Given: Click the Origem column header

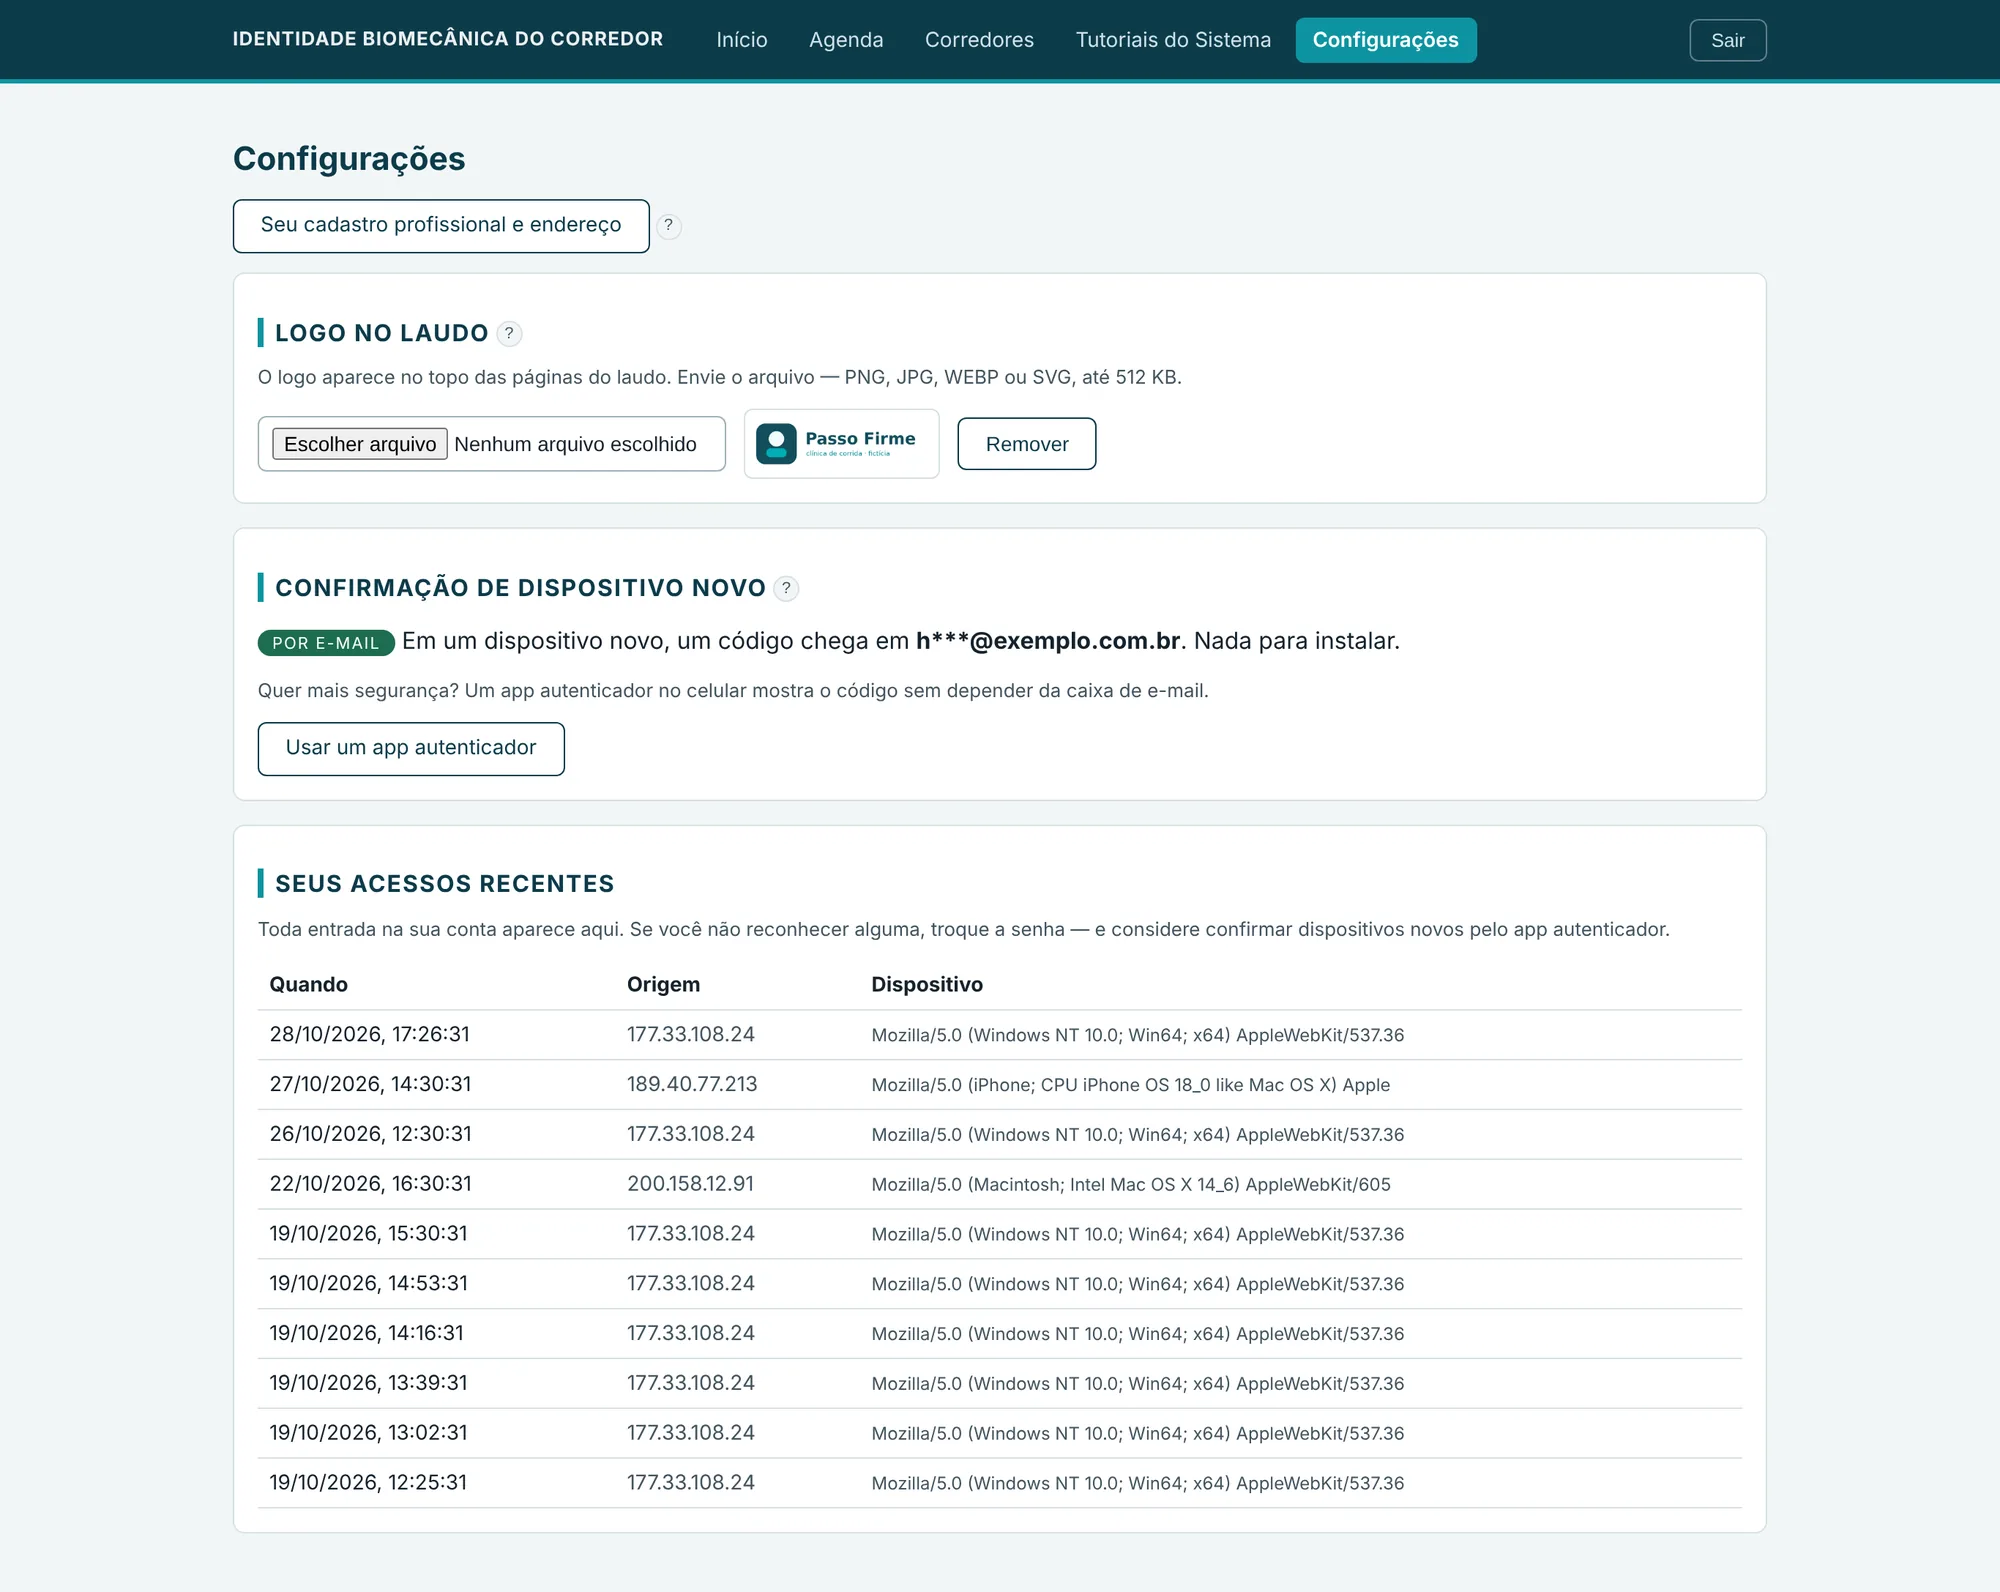Looking at the screenshot, I should coord(663,985).
